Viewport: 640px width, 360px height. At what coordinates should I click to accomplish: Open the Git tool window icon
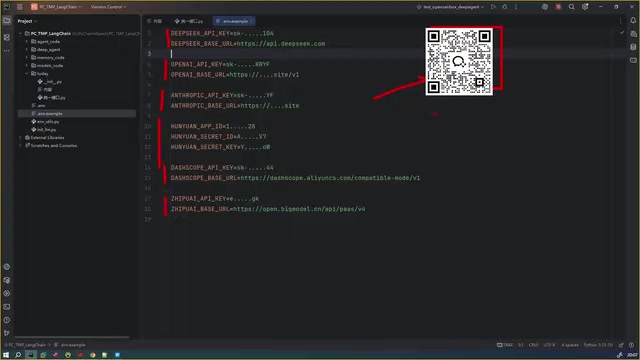click(x=7, y=333)
